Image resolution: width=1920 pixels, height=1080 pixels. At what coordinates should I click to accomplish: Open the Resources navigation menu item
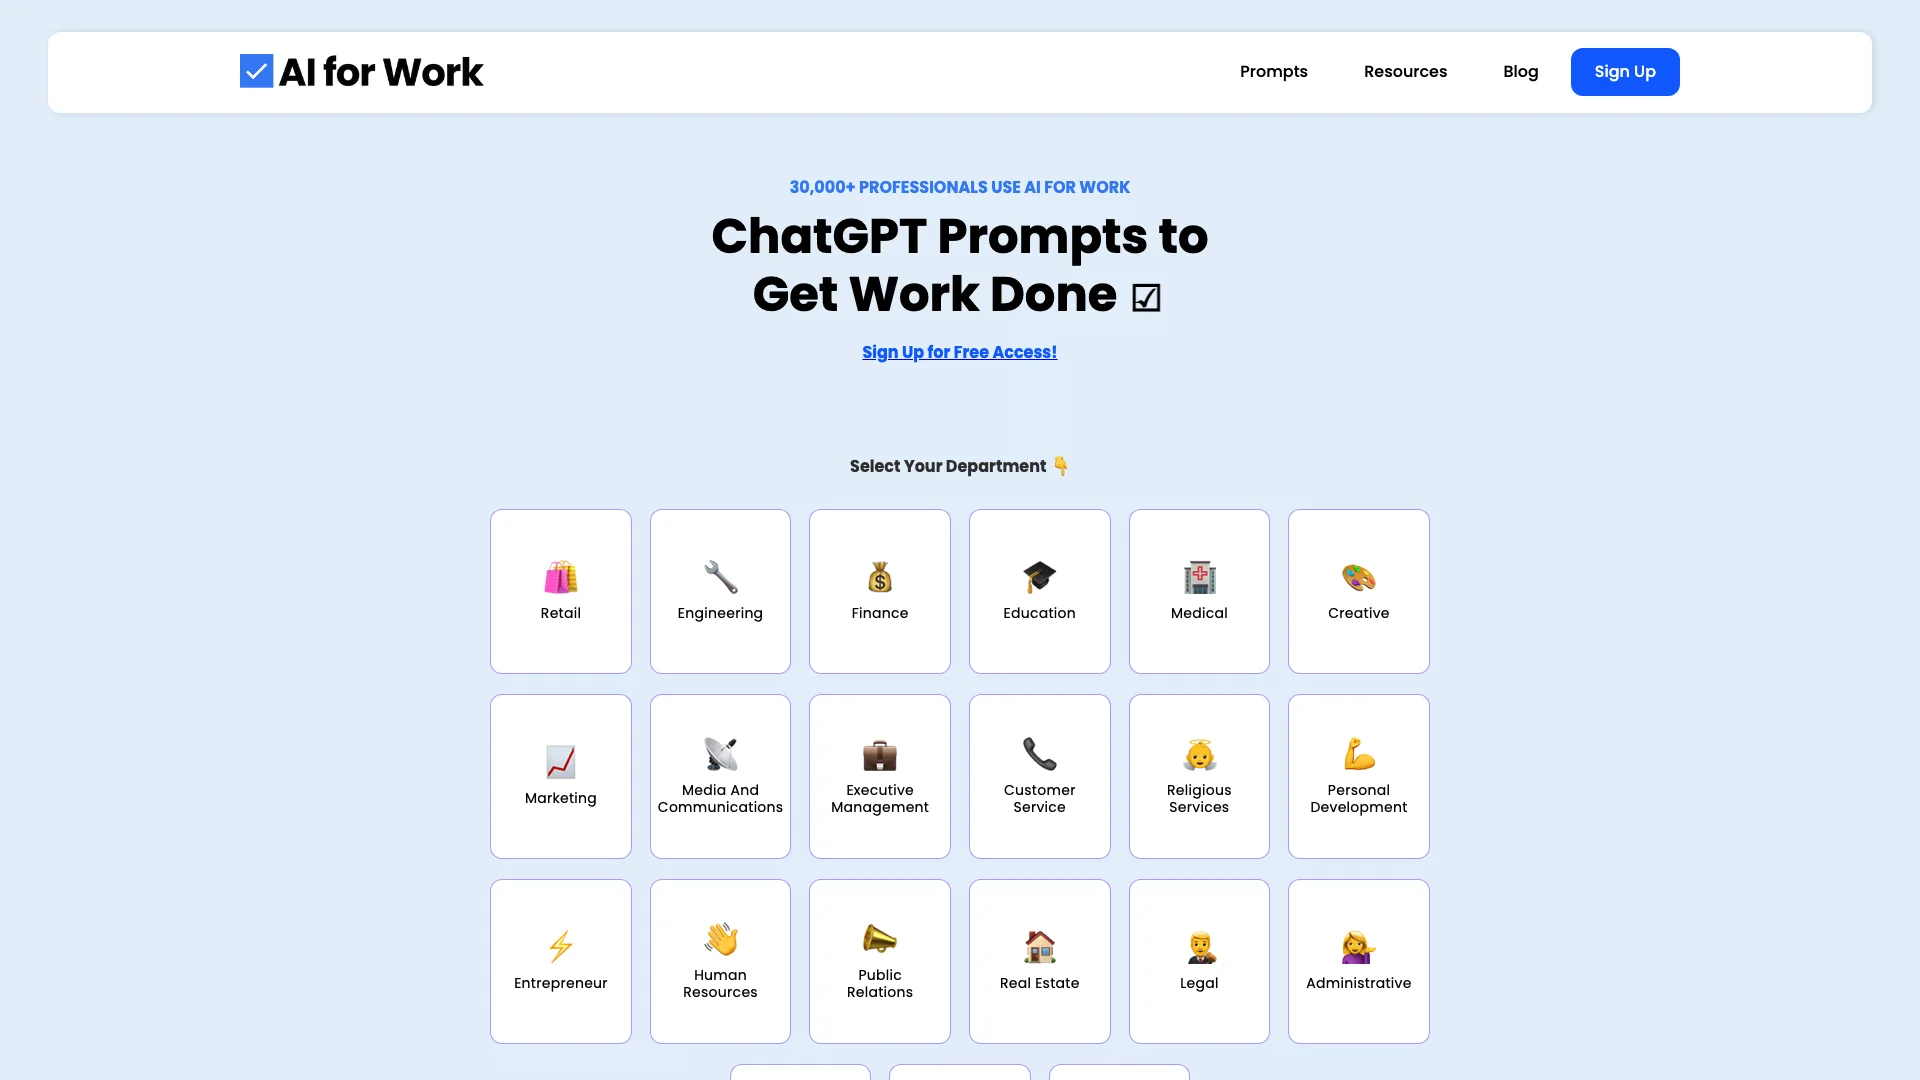[x=1406, y=71]
